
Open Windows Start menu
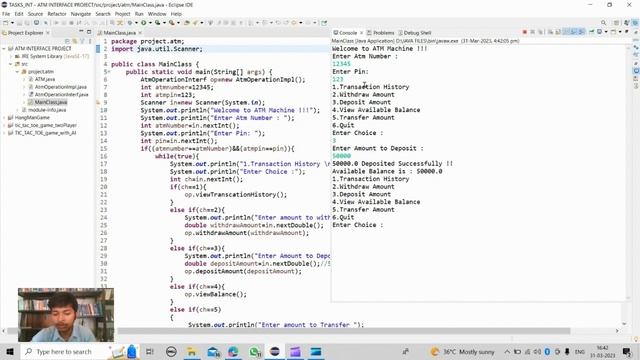click(9, 351)
